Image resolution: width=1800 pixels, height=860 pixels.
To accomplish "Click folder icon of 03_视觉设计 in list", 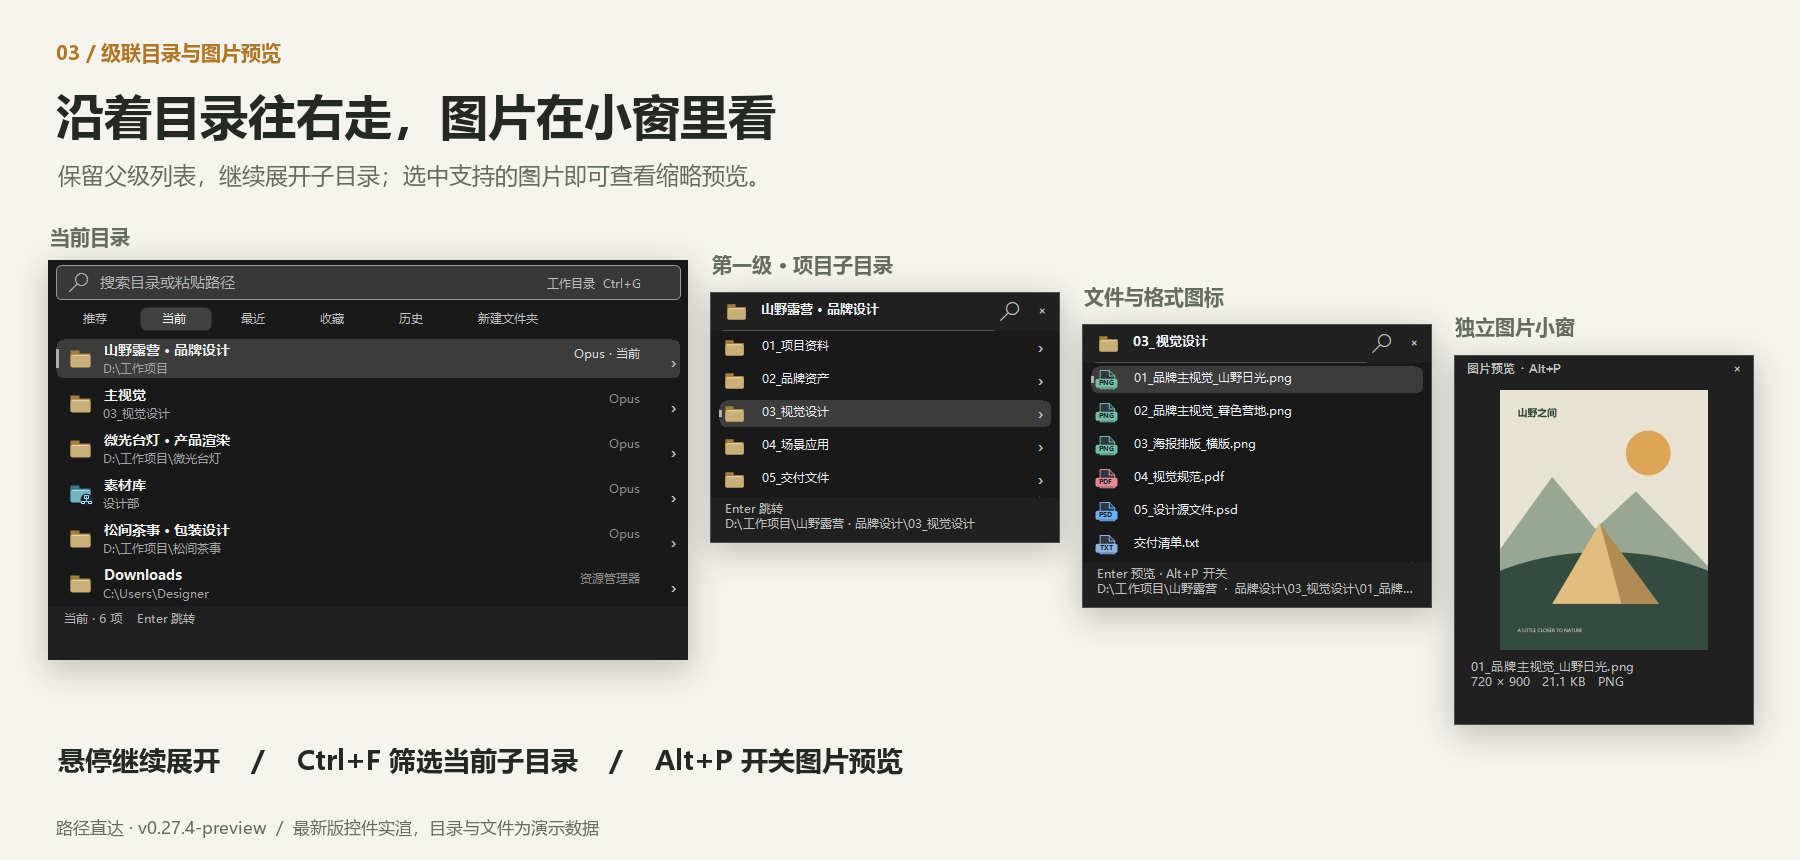I will 735,413.
